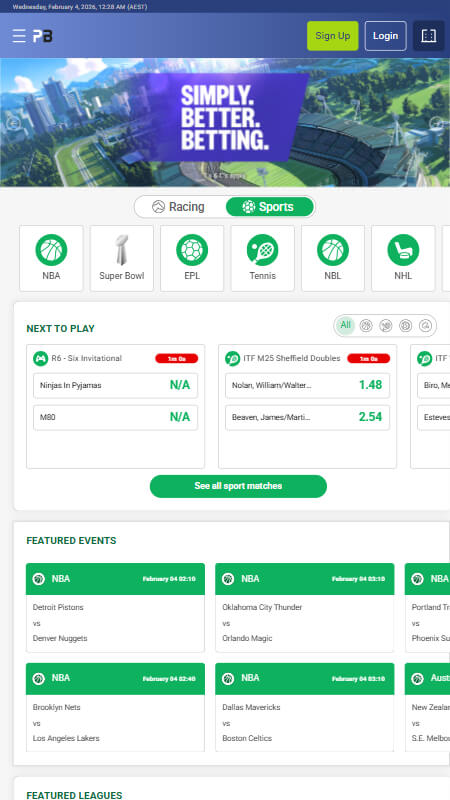Click basketball icon on Oklahoma City Thunder card
This screenshot has height=800, width=450.
coord(228,579)
